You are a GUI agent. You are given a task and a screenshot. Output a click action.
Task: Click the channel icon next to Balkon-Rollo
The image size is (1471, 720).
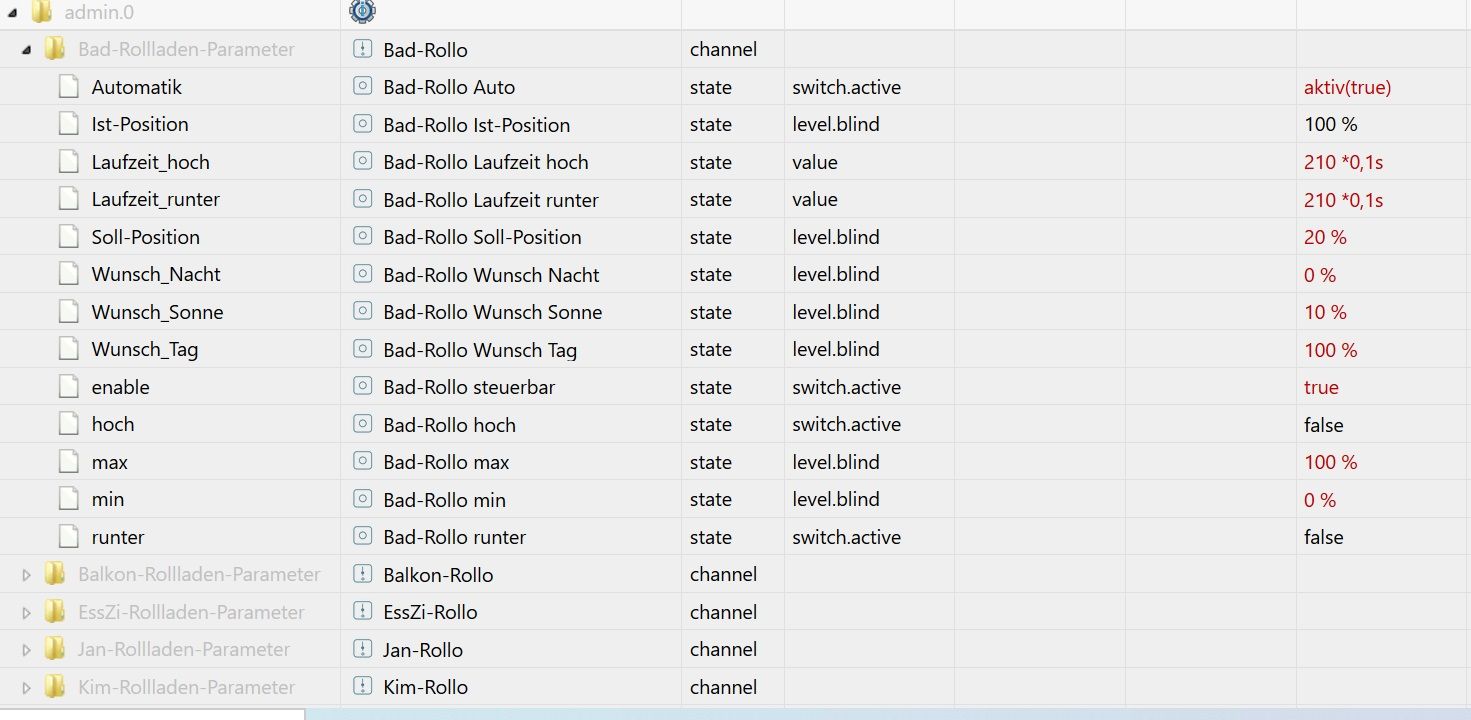363,574
